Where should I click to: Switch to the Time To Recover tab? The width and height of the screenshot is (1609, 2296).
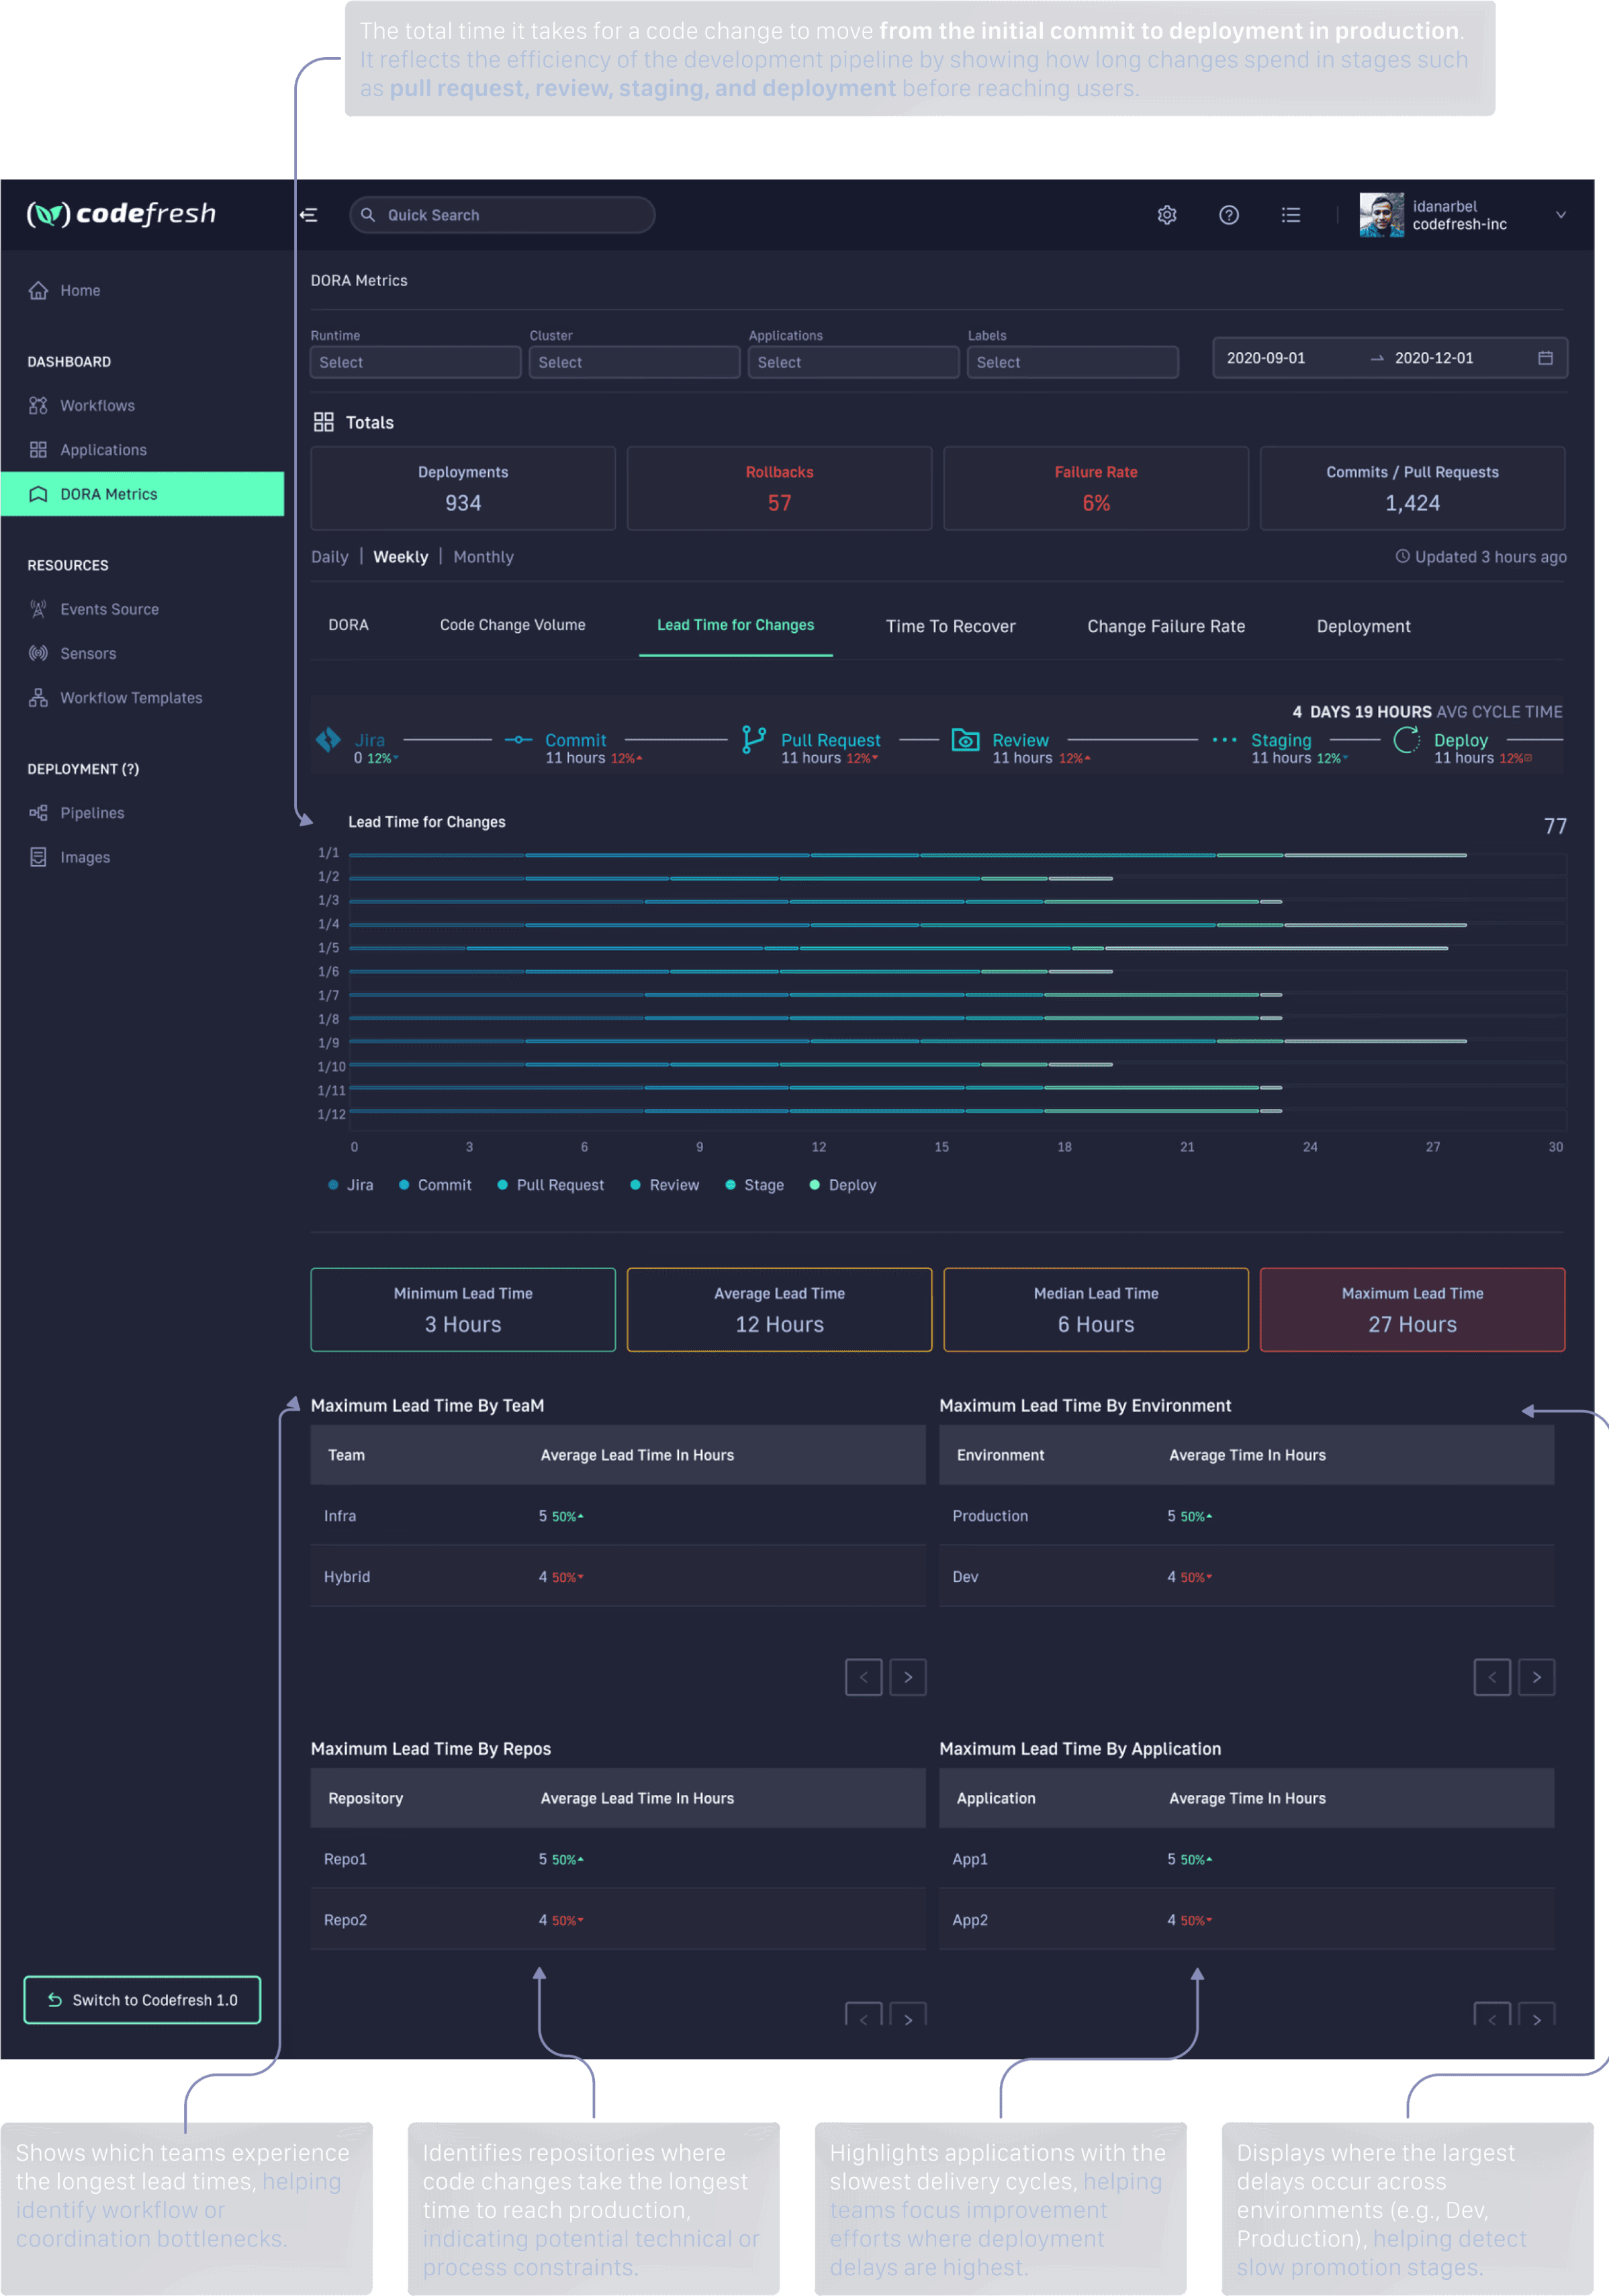point(950,626)
